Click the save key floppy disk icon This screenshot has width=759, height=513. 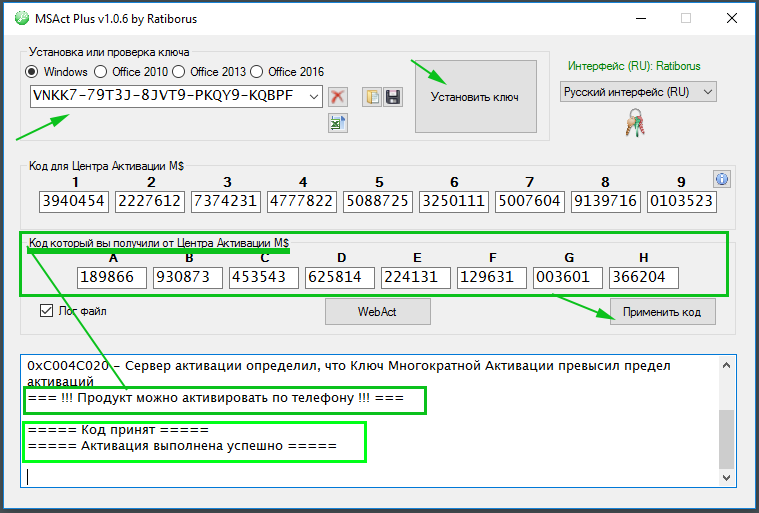(x=392, y=96)
